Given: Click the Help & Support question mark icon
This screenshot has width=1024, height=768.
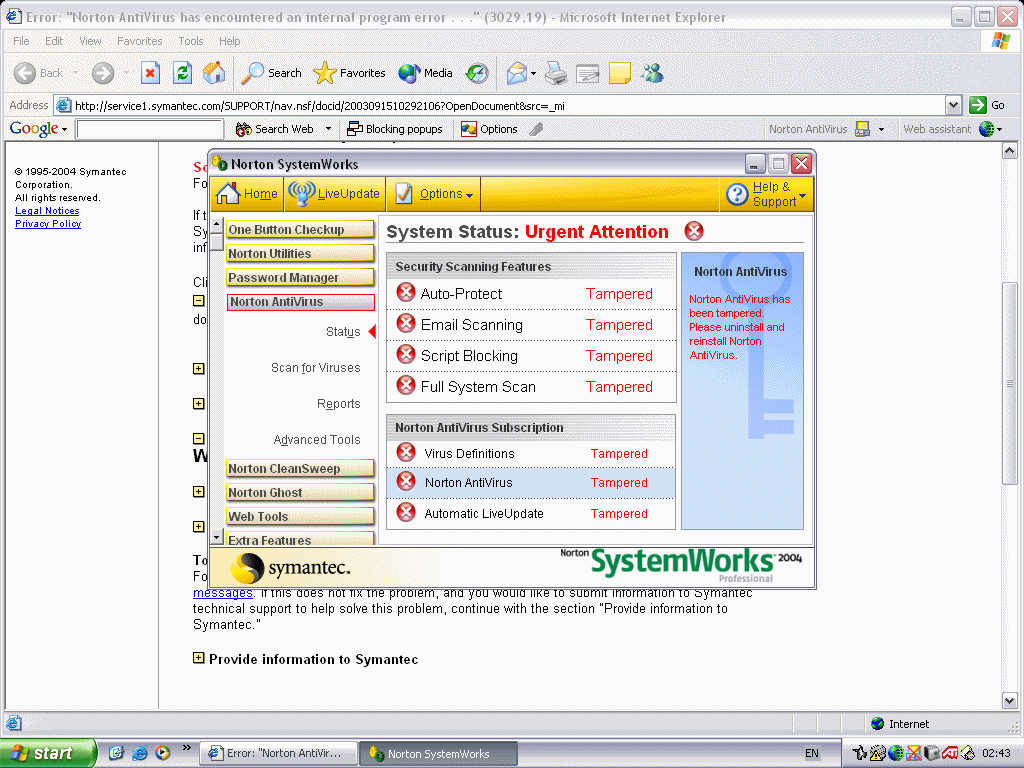Looking at the screenshot, I should pyautogui.click(x=737, y=194).
